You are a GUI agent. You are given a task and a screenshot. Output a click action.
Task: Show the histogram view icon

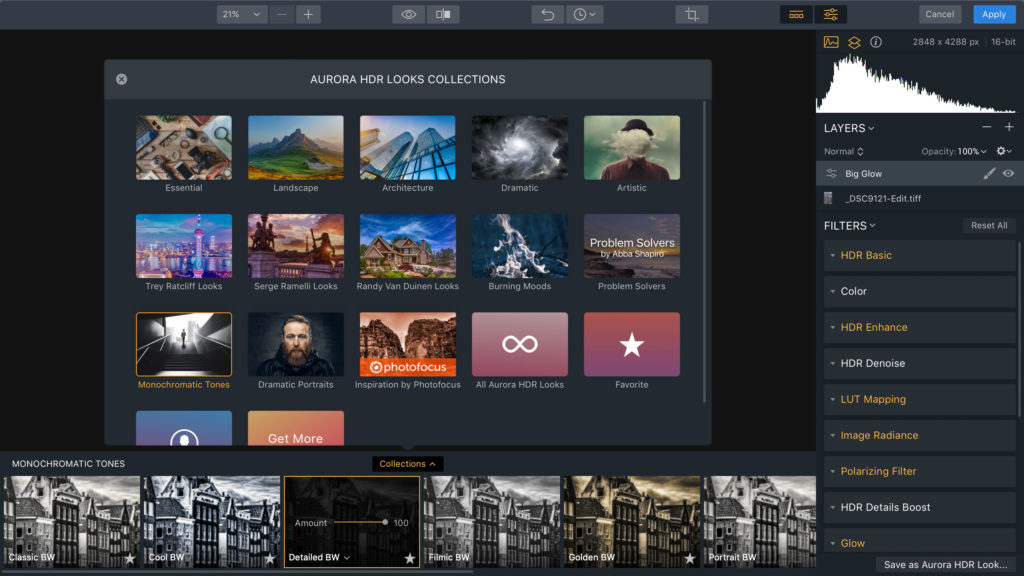(x=831, y=42)
